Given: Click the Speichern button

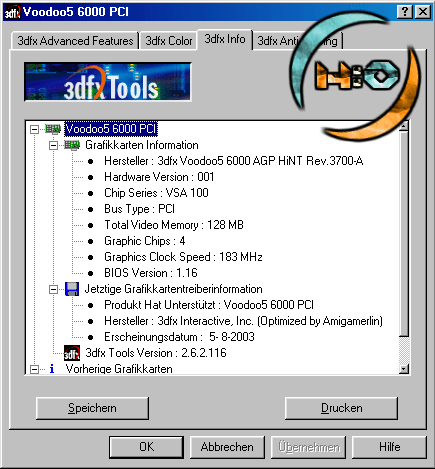Looking at the screenshot, I should tap(92, 408).
